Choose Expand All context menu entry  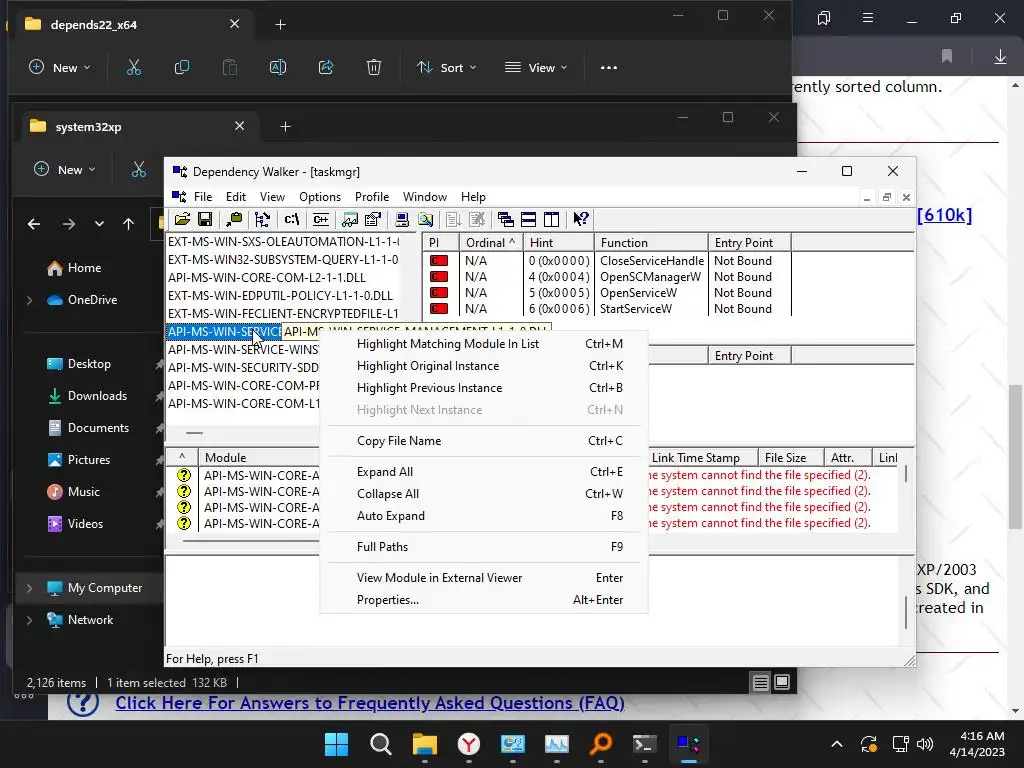click(x=483, y=472)
